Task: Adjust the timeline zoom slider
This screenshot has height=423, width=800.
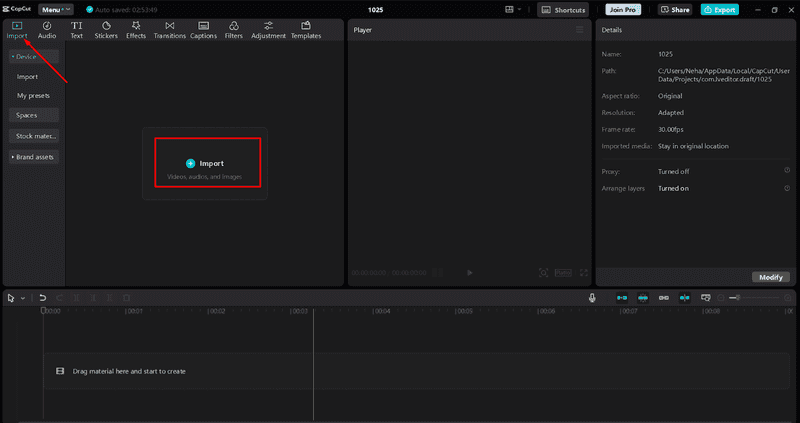Action: (x=754, y=297)
